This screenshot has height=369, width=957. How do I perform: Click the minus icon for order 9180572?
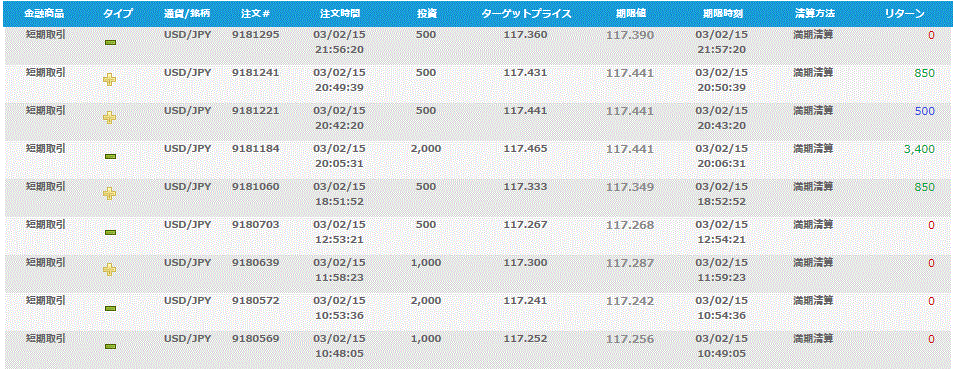pyautogui.click(x=110, y=309)
